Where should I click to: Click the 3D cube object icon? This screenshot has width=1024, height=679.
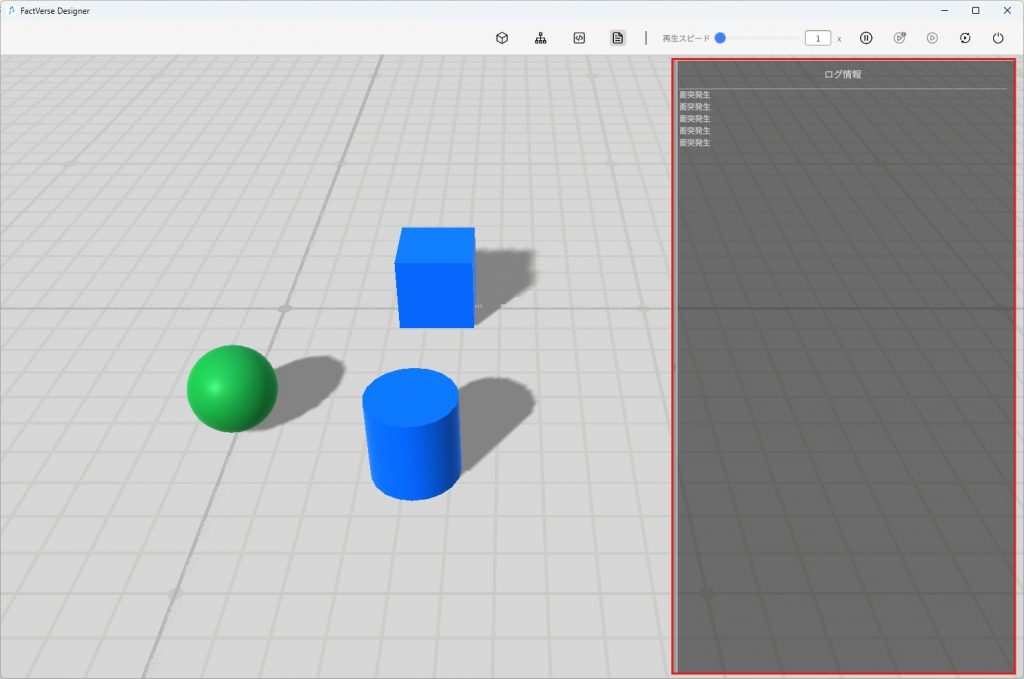(502, 38)
